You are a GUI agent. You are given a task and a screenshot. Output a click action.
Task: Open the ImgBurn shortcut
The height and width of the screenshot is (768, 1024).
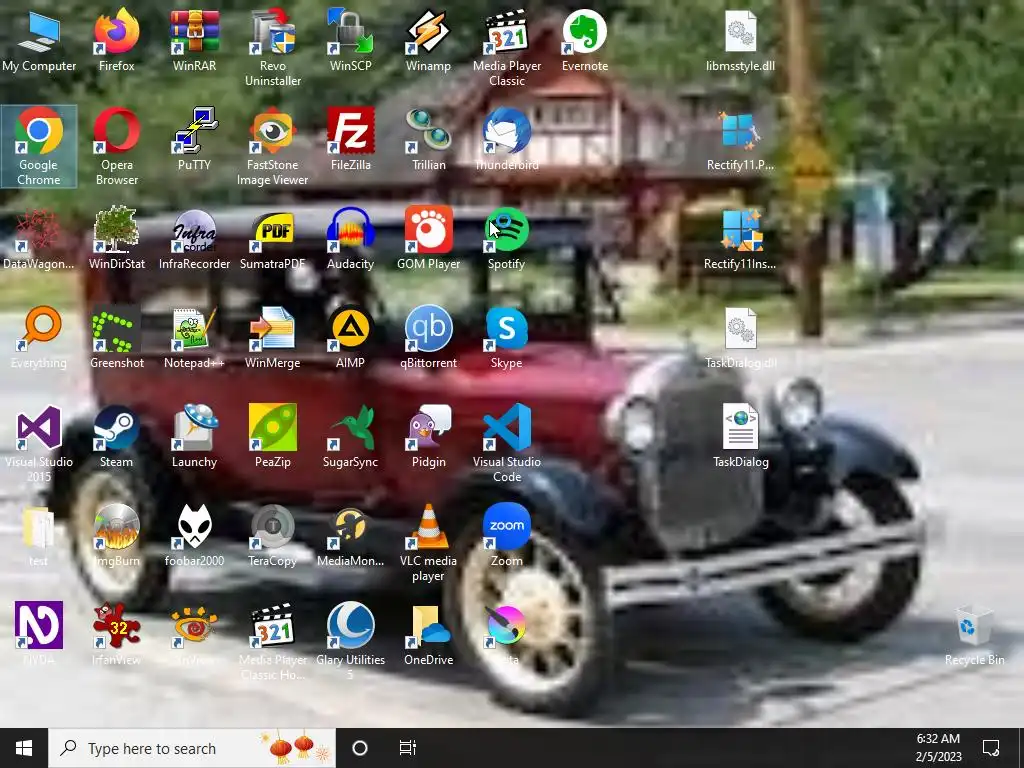tap(116, 528)
